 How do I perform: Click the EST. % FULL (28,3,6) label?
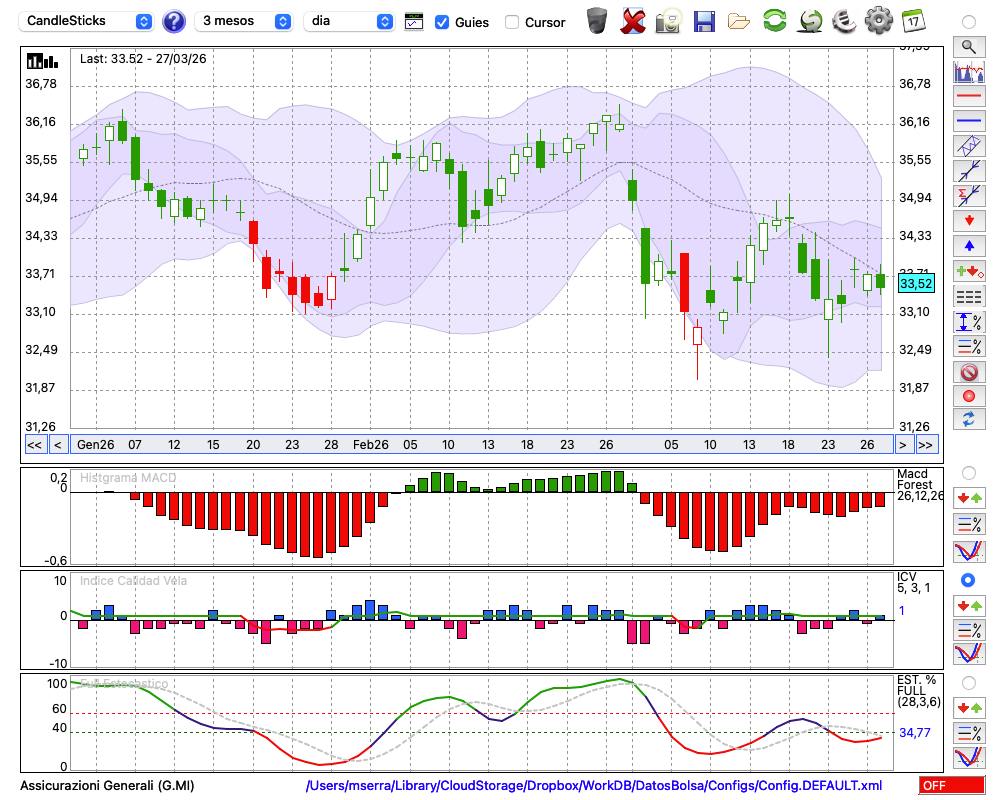(x=918, y=690)
